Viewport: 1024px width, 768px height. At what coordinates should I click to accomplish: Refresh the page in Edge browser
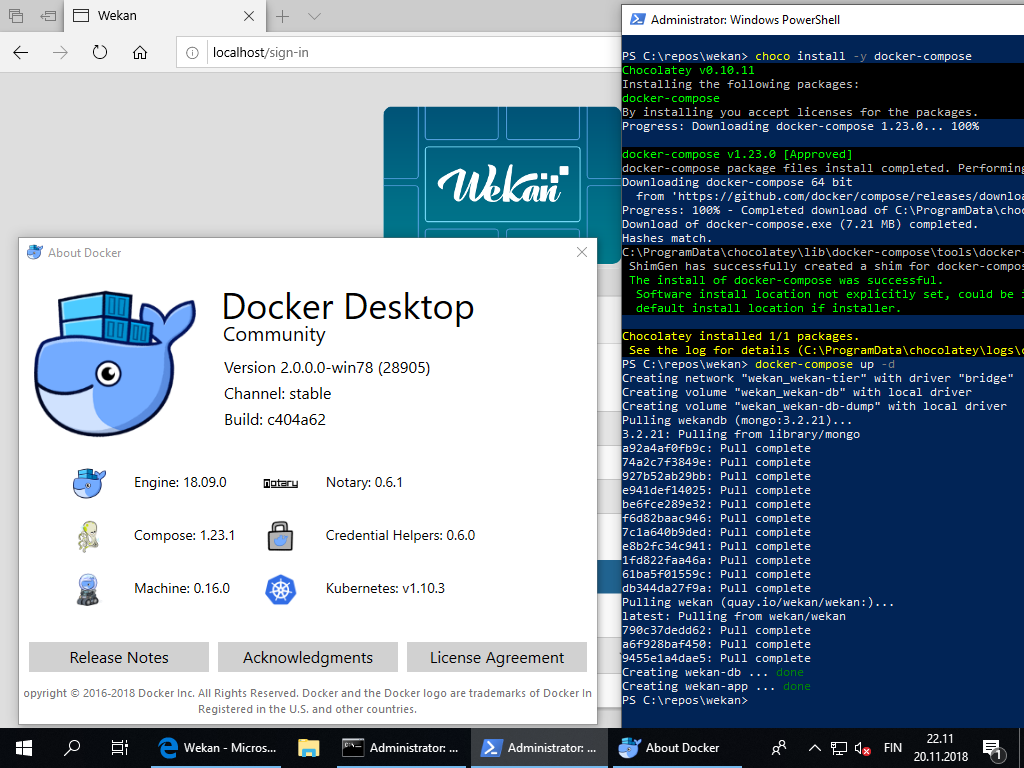100,52
